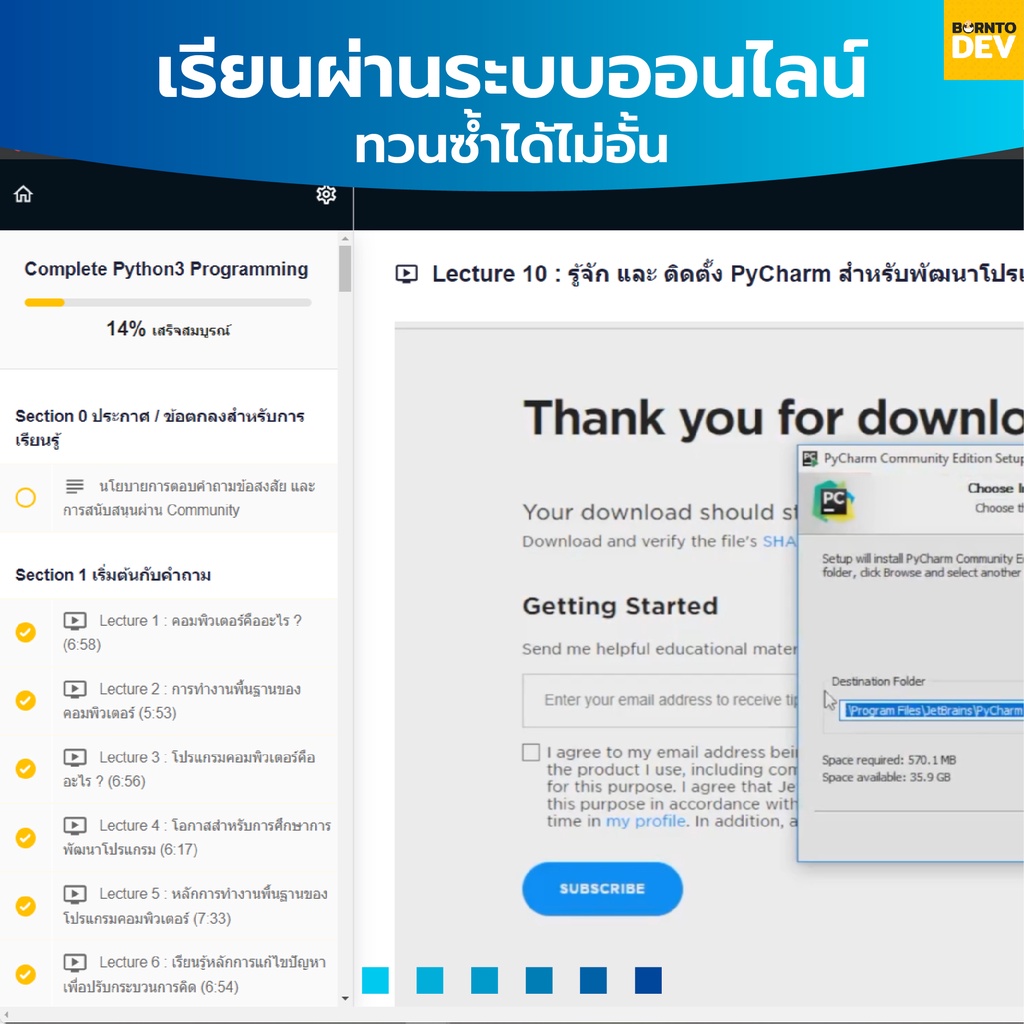Toggle Lecture 2 completed checkmark

(x=26, y=701)
